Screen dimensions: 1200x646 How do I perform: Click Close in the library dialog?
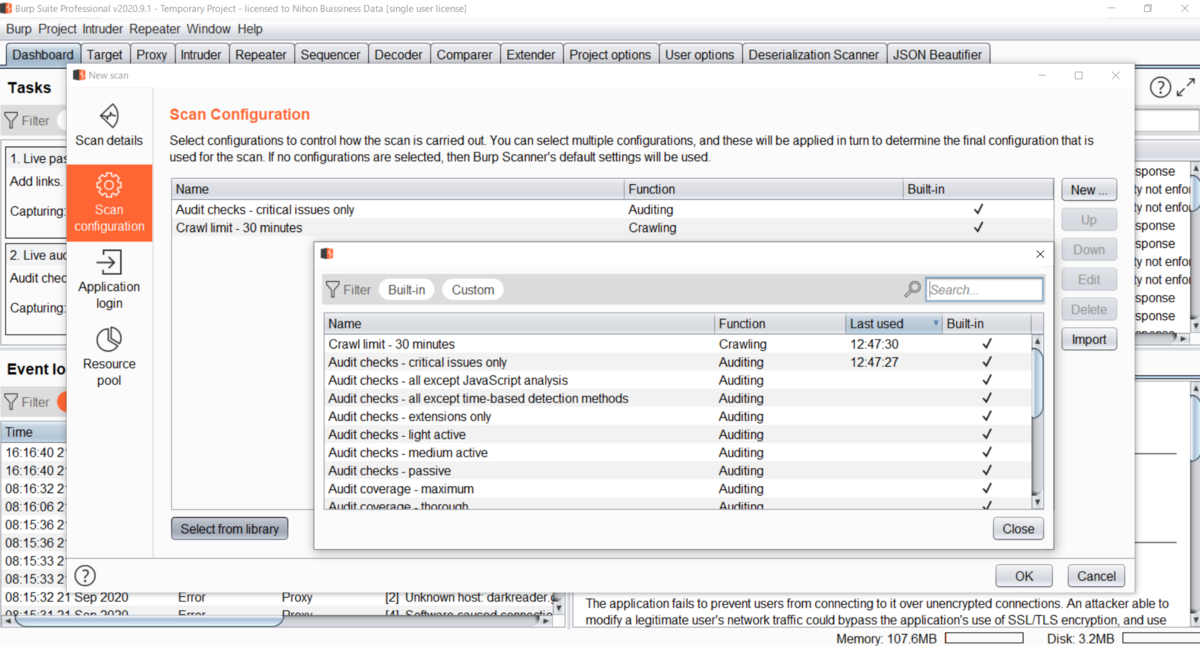(1018, 529)
